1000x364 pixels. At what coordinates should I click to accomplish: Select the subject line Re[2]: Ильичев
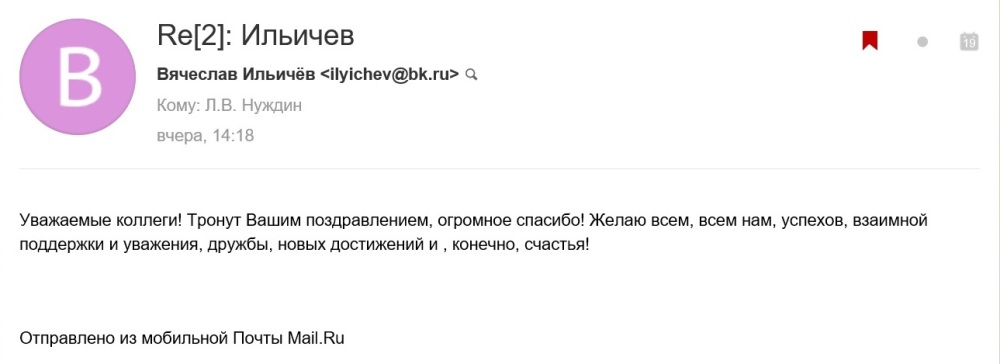255,36
